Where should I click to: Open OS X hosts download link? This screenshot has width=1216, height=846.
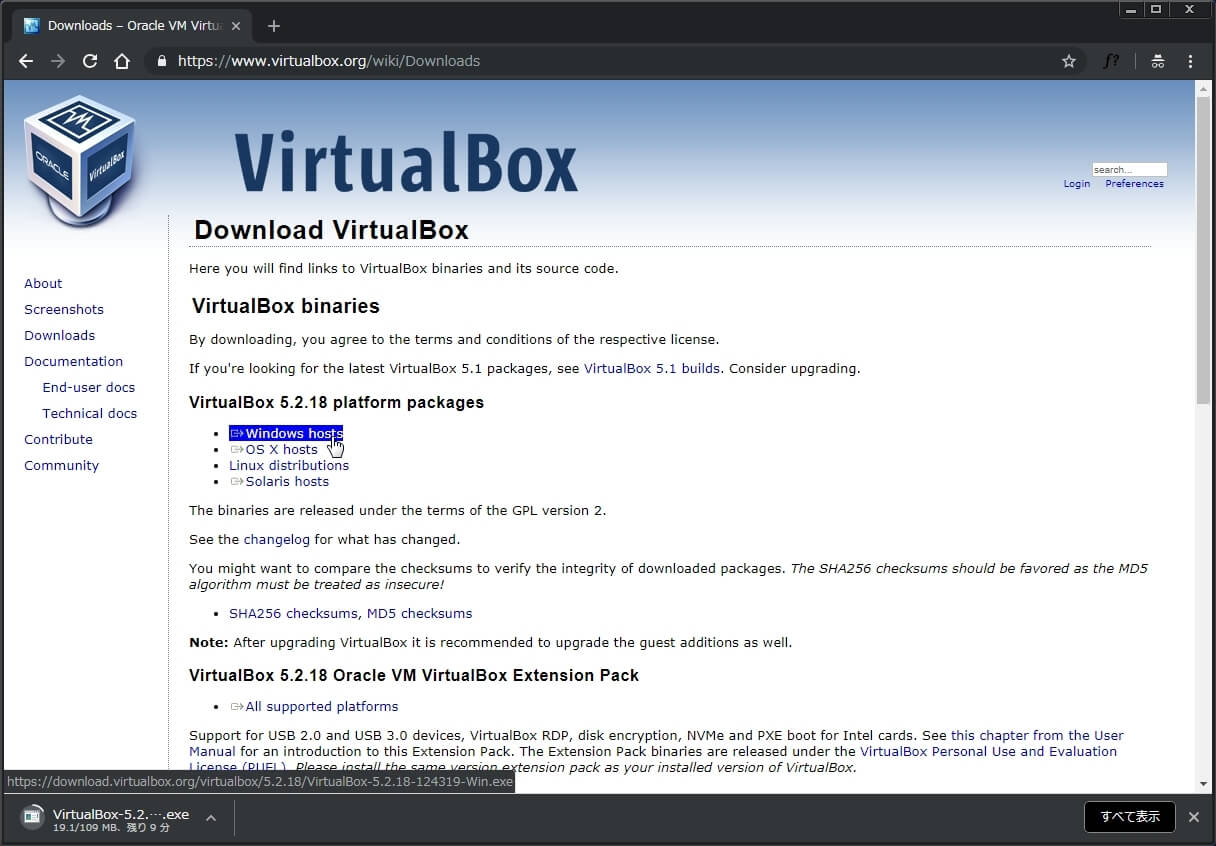tap(281, 449)
